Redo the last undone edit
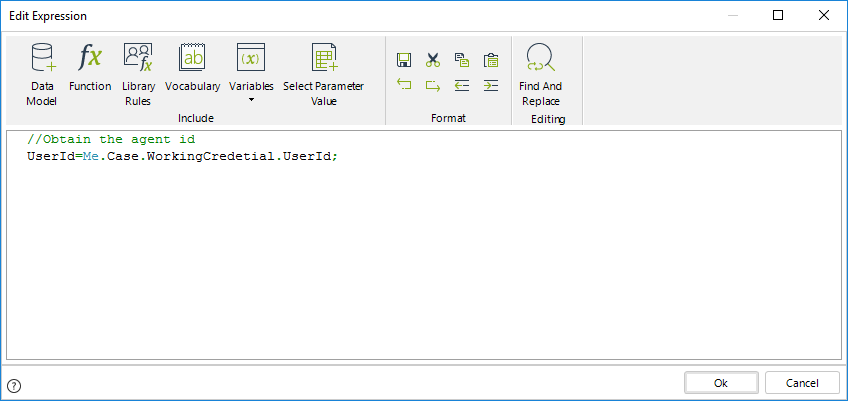This screenshot has width=848, height=401. (x=433, y=86)
